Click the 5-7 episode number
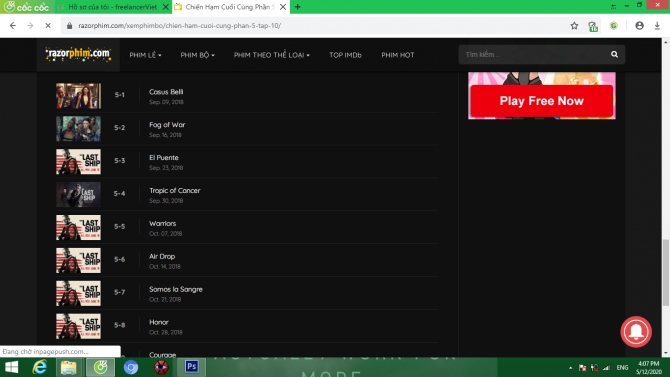The width and height of the screenshot is (670, 377). point(120,292)
